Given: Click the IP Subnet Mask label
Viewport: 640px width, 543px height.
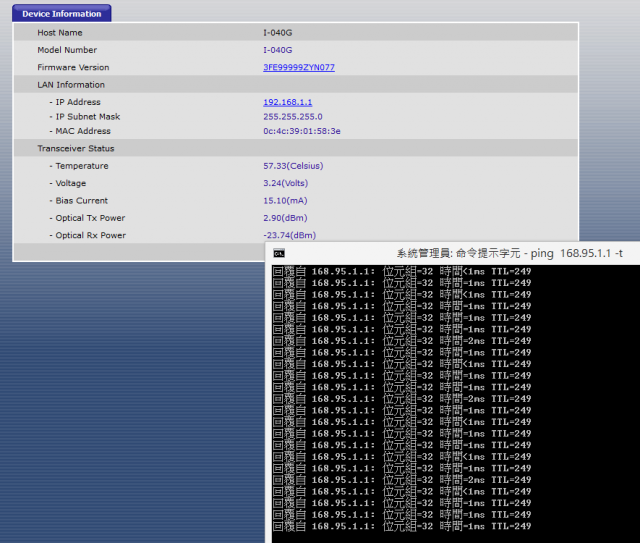Looking at the screenshot, I should [88, 117].
